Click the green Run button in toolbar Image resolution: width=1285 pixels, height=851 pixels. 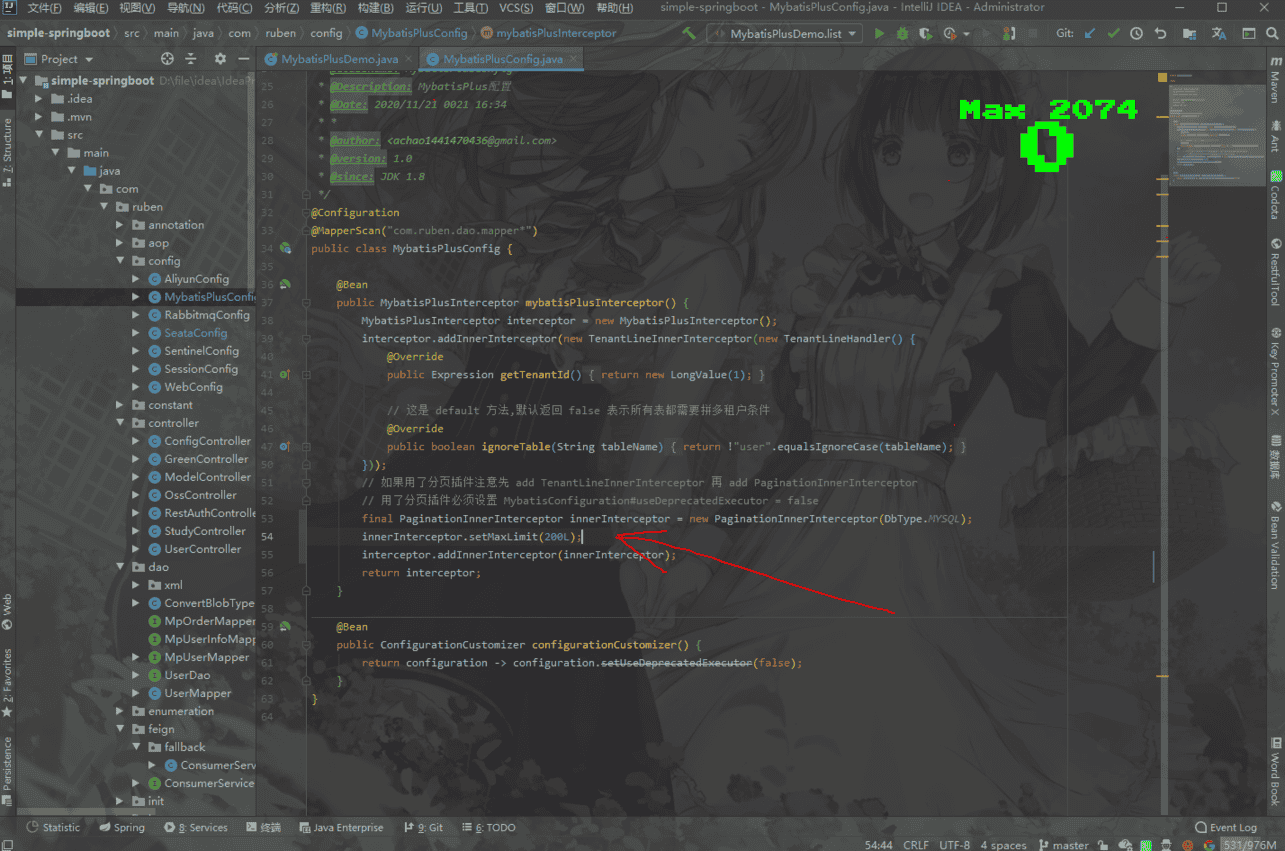(880, 33)
